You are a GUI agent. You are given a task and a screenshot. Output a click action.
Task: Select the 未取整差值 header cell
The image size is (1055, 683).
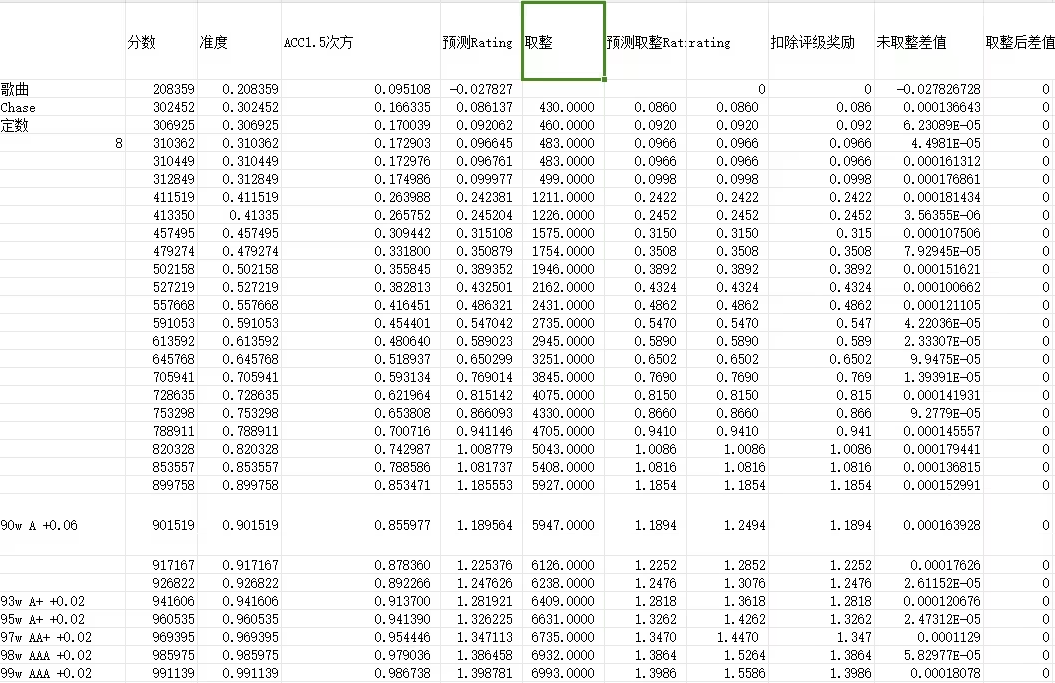pos(927,42)
